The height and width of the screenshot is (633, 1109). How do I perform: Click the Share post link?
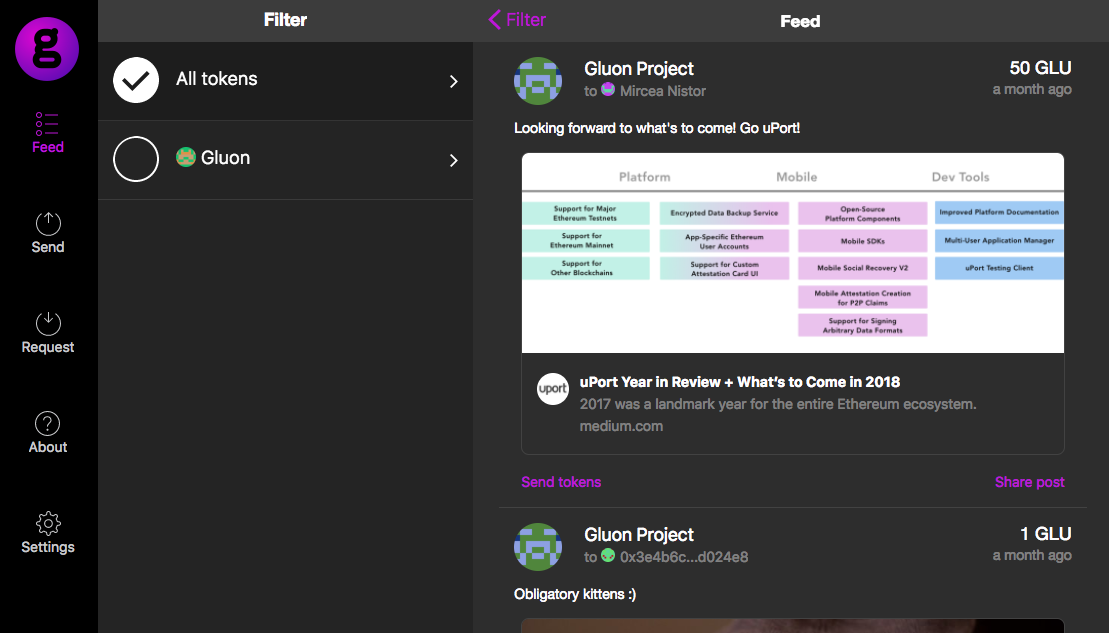(1029, 482)
